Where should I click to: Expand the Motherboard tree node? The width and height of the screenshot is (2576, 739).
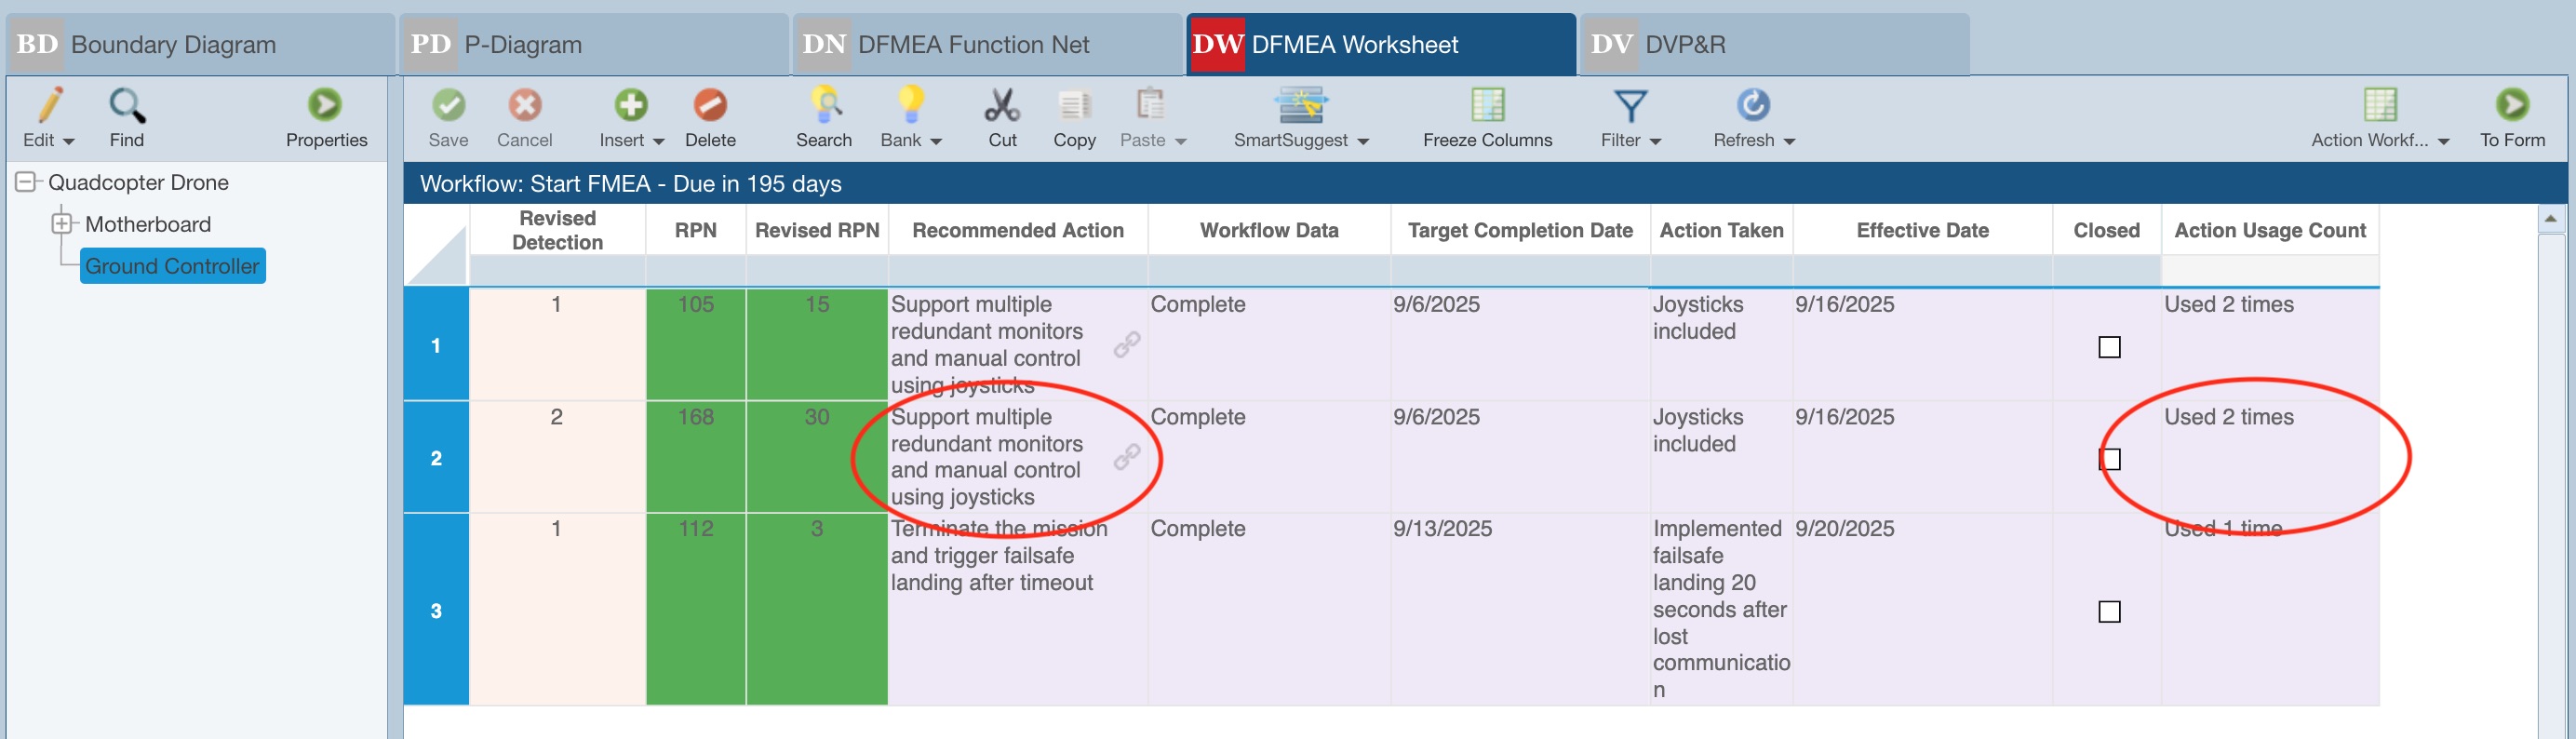click(62, 224)
